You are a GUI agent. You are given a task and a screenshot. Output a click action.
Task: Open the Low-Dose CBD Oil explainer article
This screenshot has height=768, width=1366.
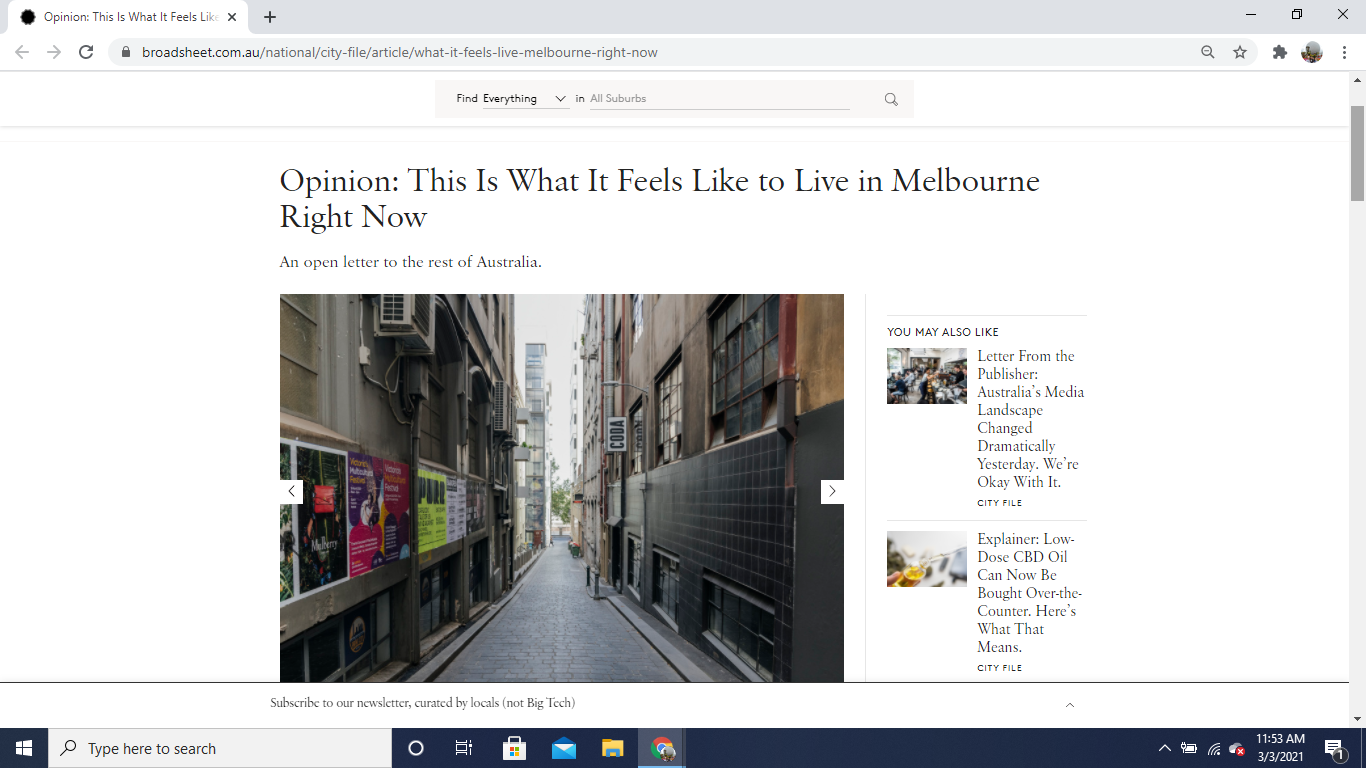click(x=1027, y=593)
